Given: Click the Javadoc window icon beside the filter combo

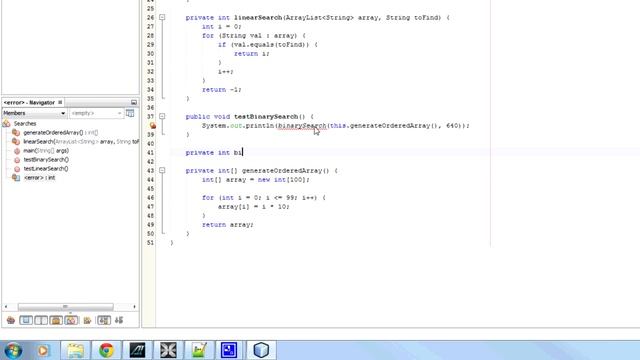Looking at the screenshot, I should 130,113.
